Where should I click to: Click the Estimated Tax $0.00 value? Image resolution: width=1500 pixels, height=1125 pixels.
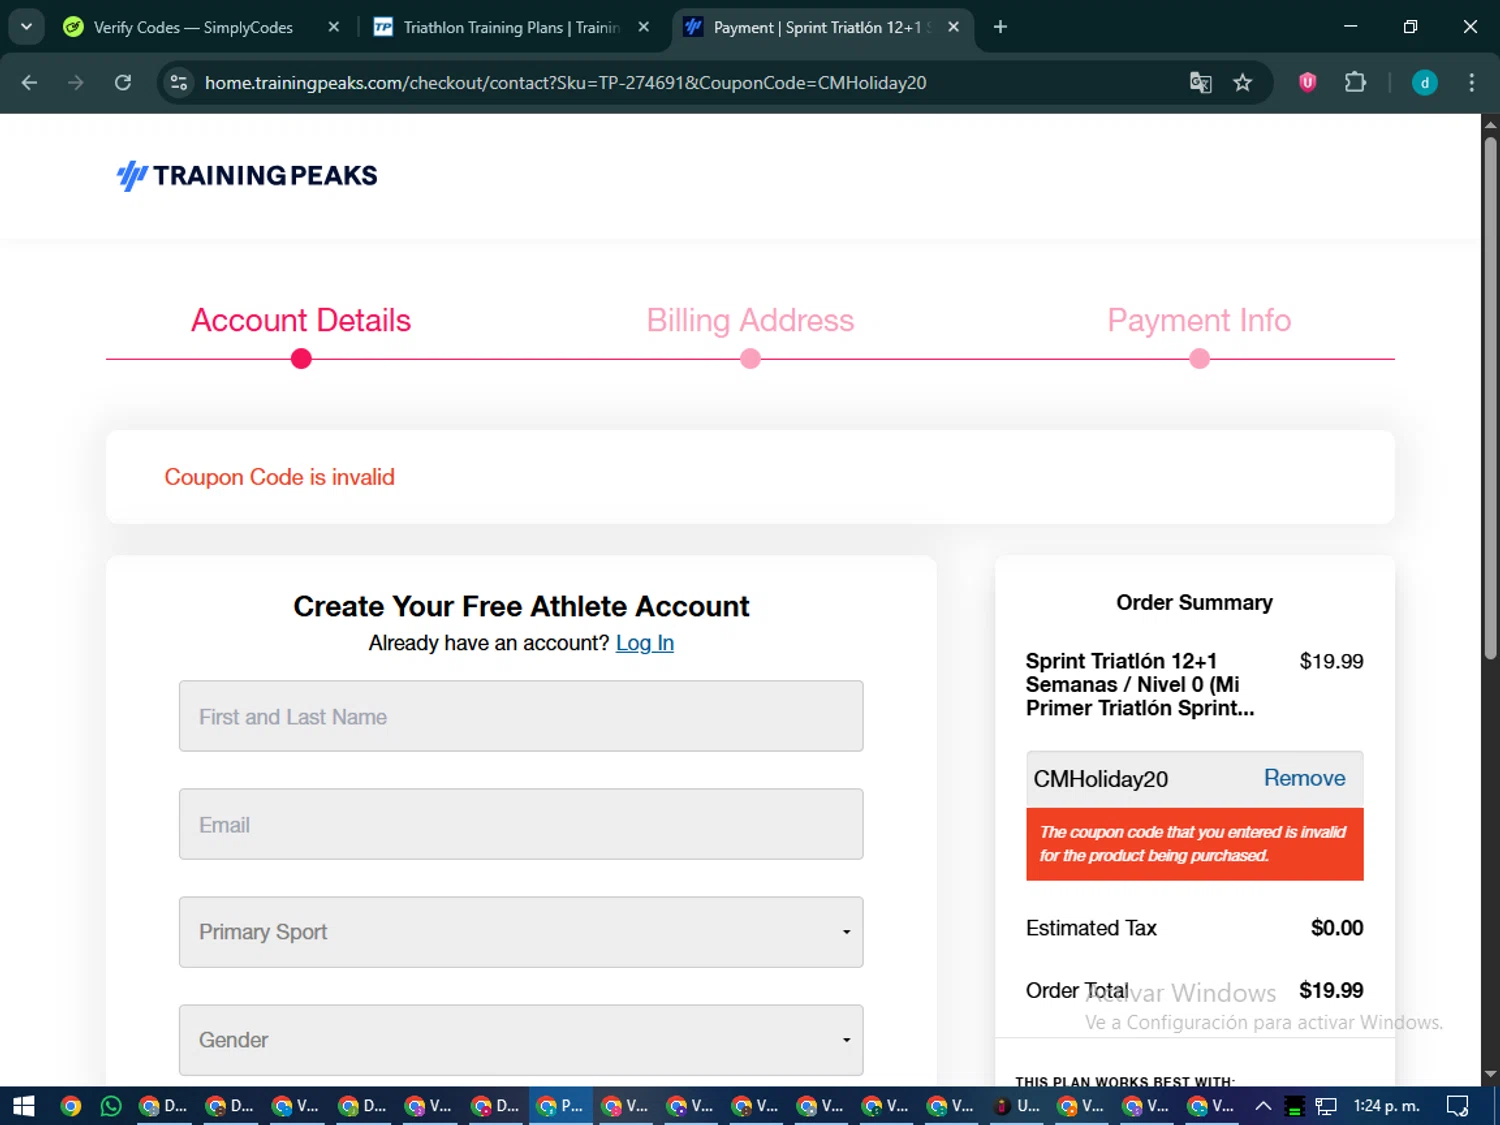[x=1337, y=928]
